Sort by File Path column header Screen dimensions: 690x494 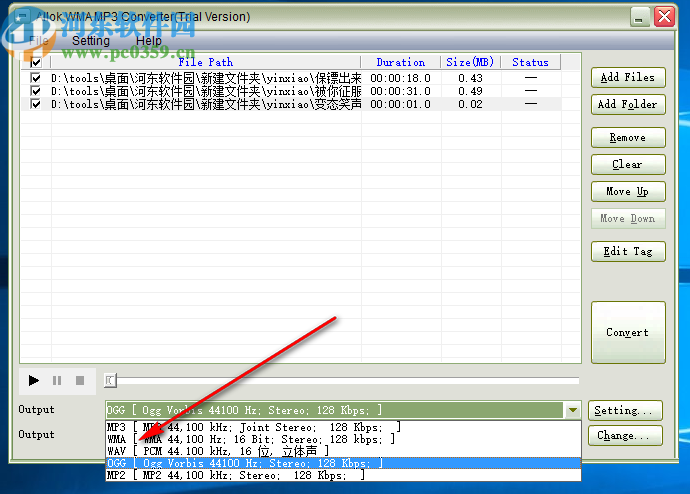[206, 62]
